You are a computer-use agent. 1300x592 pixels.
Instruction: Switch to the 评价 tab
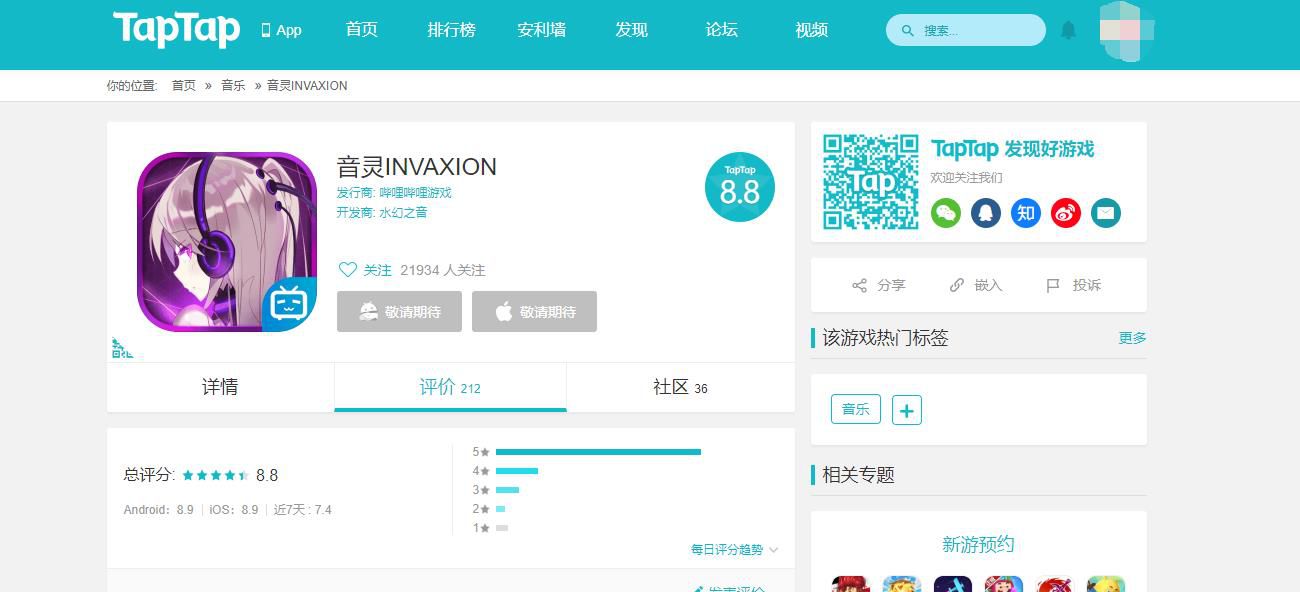click(x=450, y=387)
